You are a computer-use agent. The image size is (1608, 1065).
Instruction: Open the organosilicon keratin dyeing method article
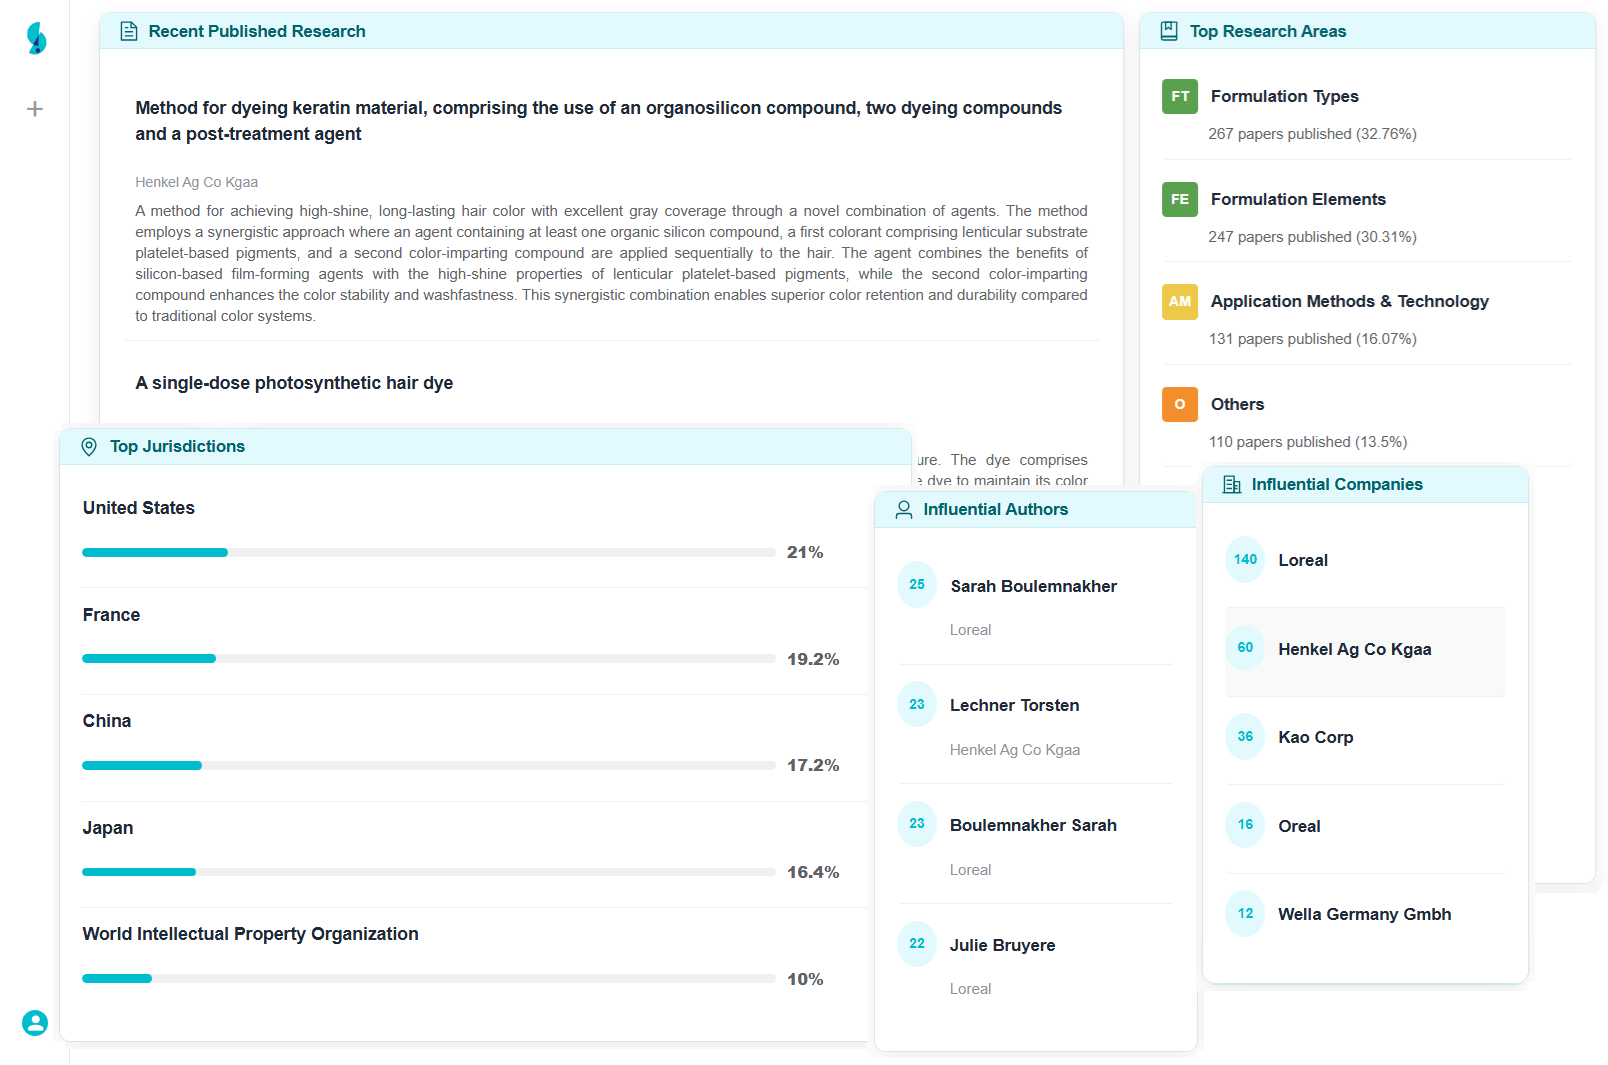click(598, 121)
